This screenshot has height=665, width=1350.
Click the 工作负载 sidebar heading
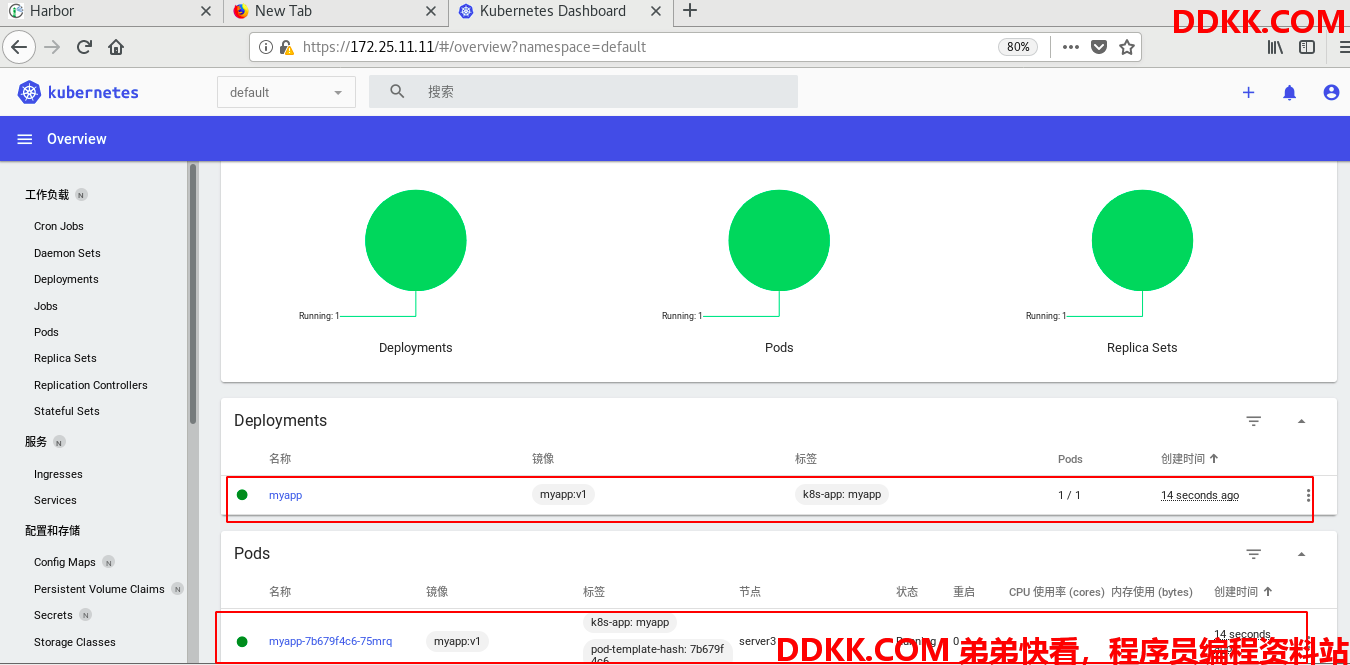47,195
